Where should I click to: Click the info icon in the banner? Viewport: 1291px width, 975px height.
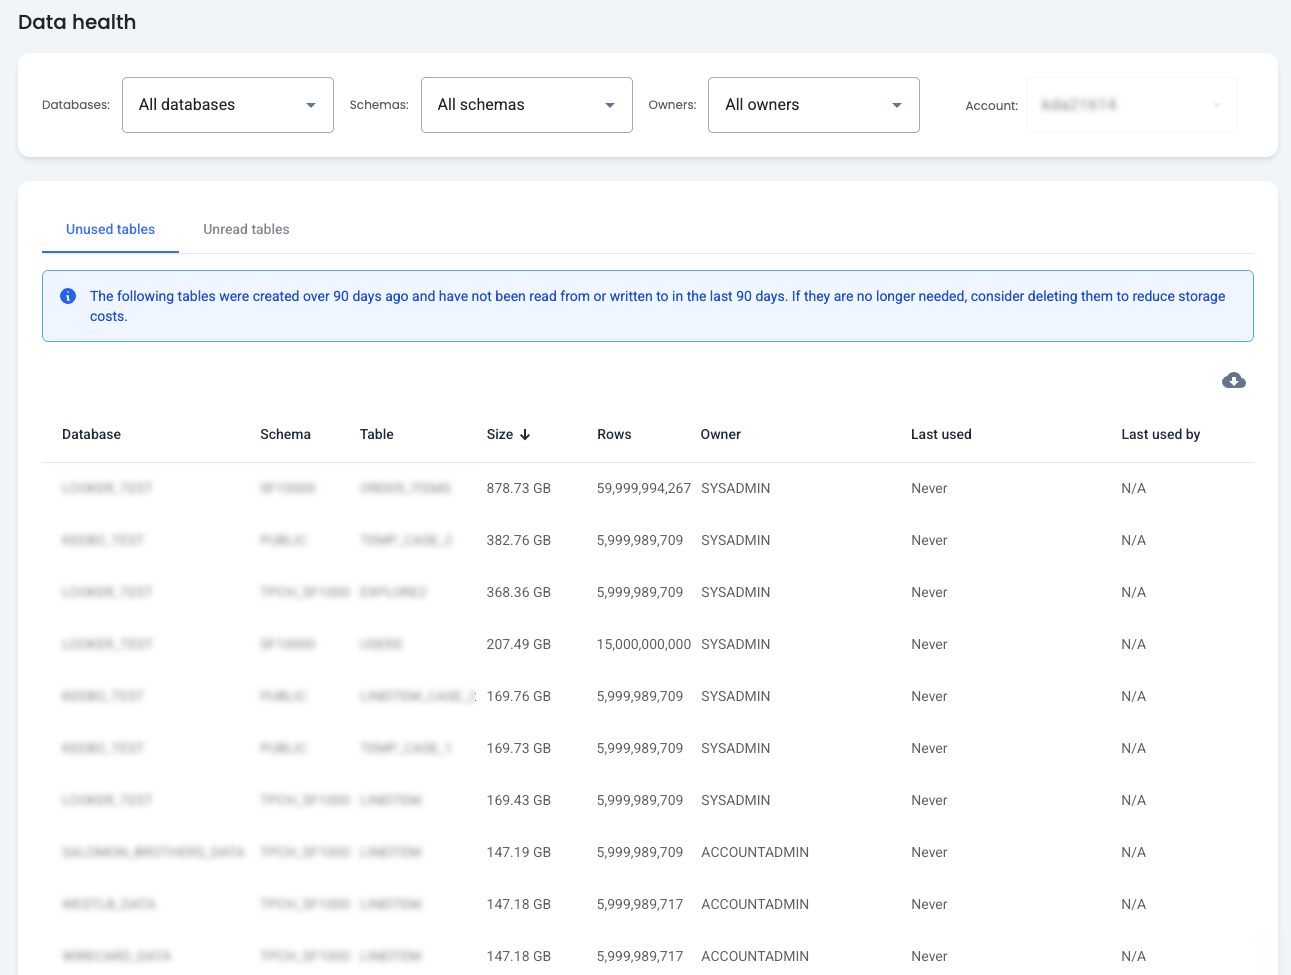68,296
